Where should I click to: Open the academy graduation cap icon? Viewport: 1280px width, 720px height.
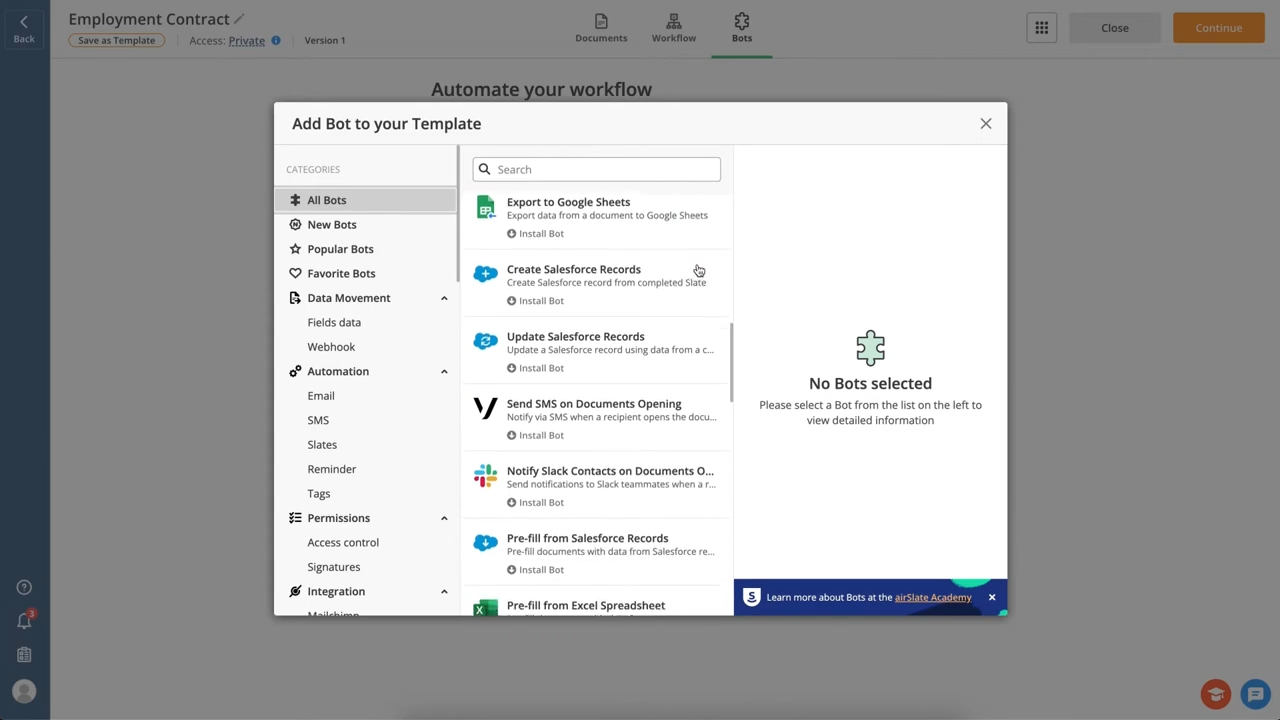[x=1216, y=694]
